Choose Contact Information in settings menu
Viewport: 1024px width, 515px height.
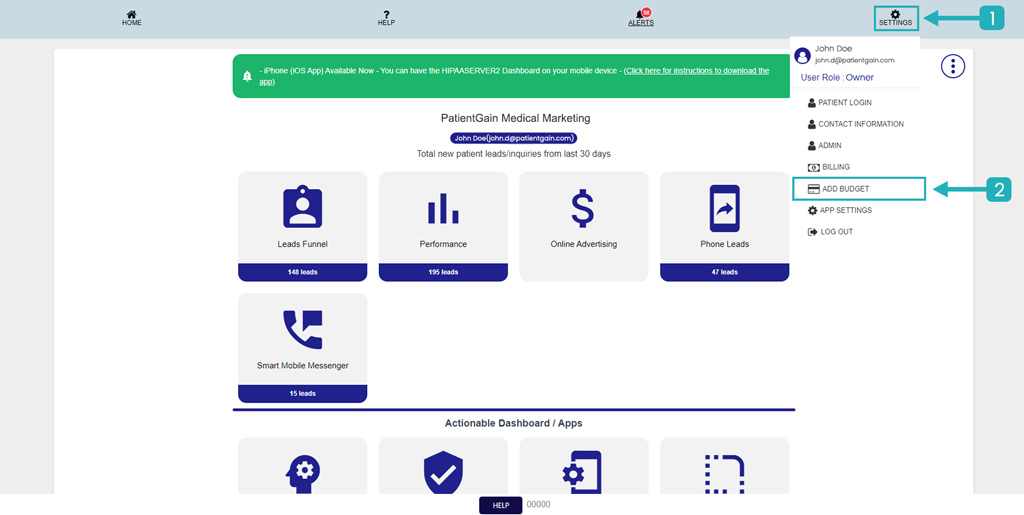click(x=855, y=124)
